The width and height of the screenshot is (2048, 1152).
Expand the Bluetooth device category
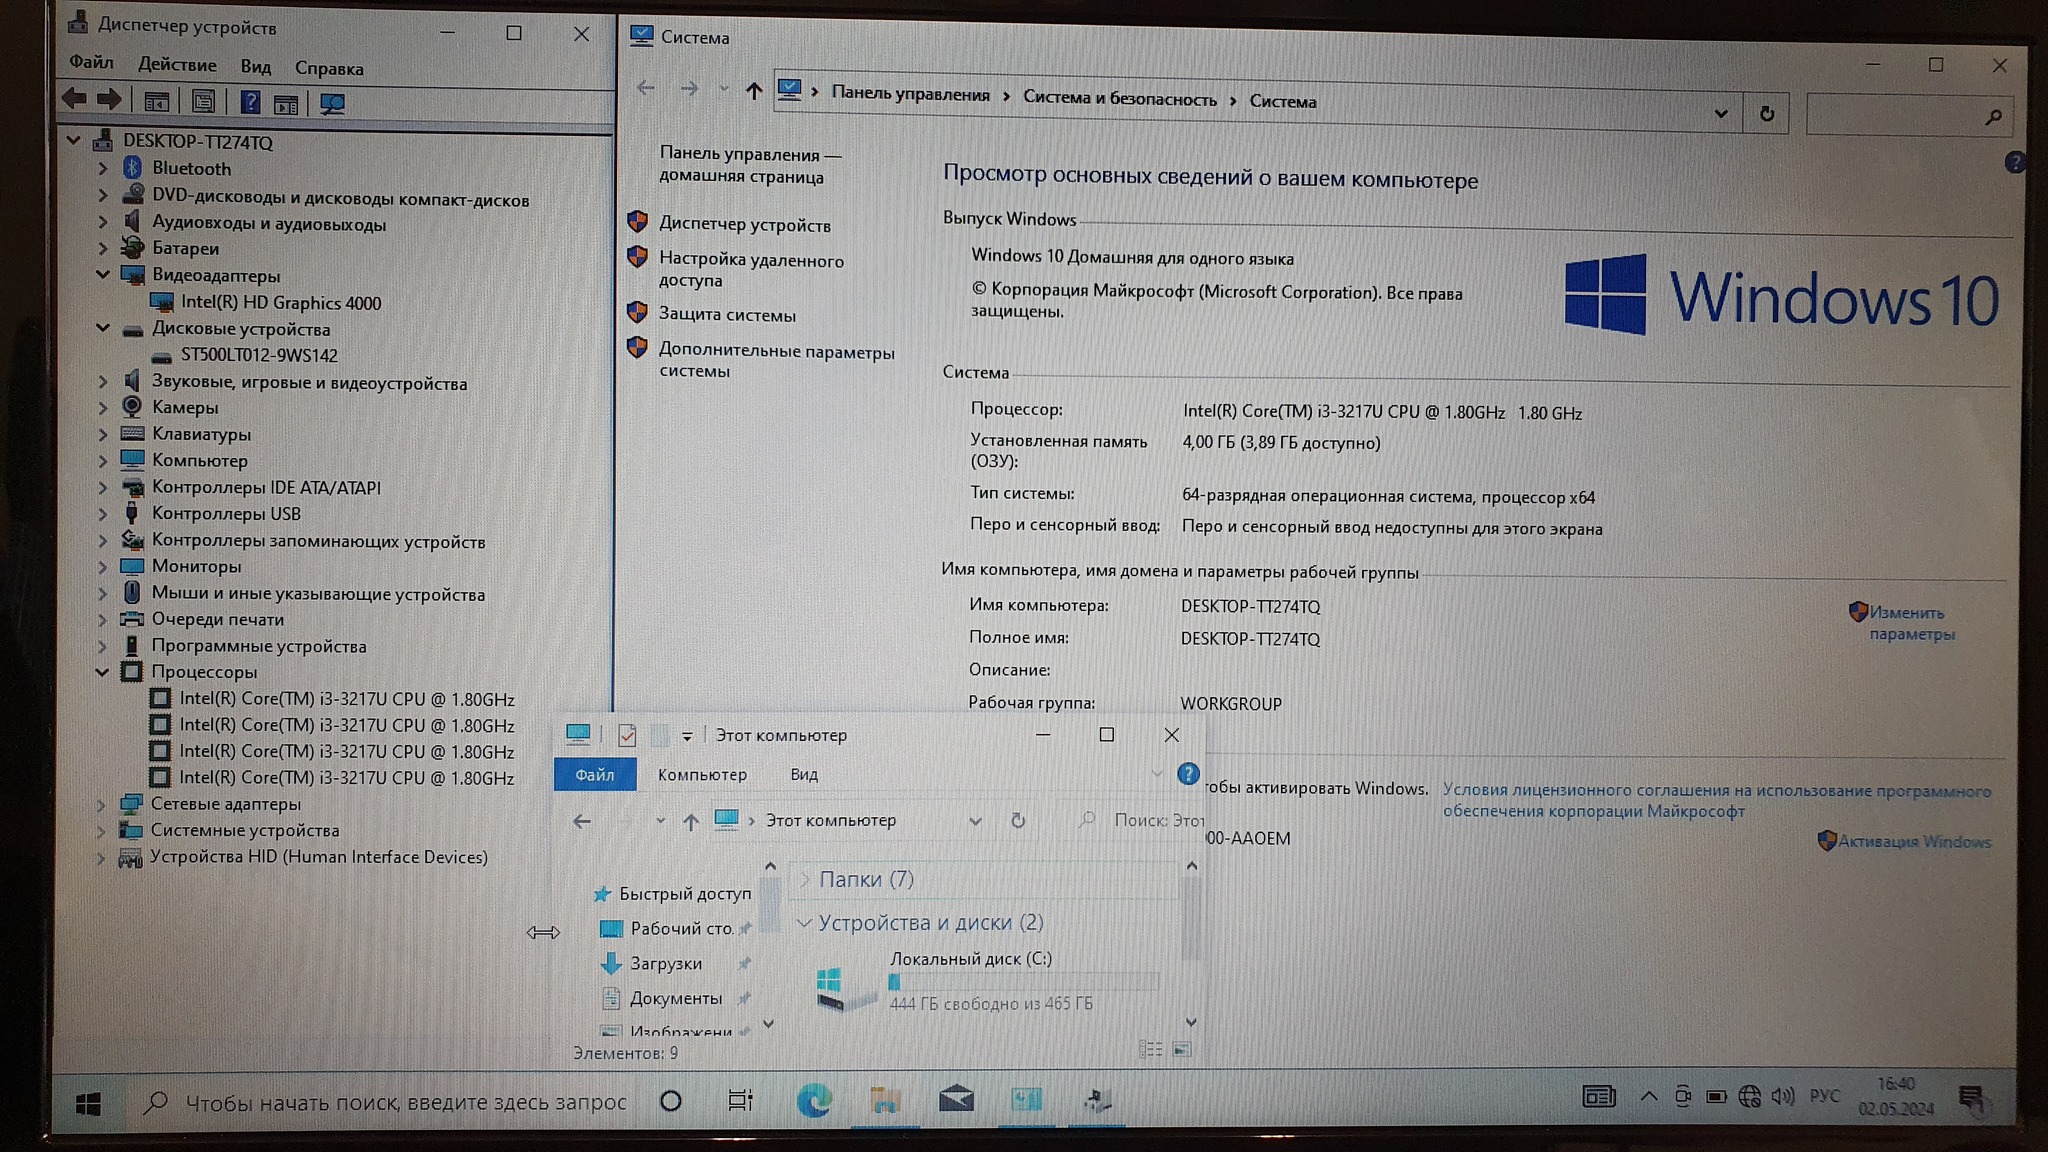(x=103, y=169)
